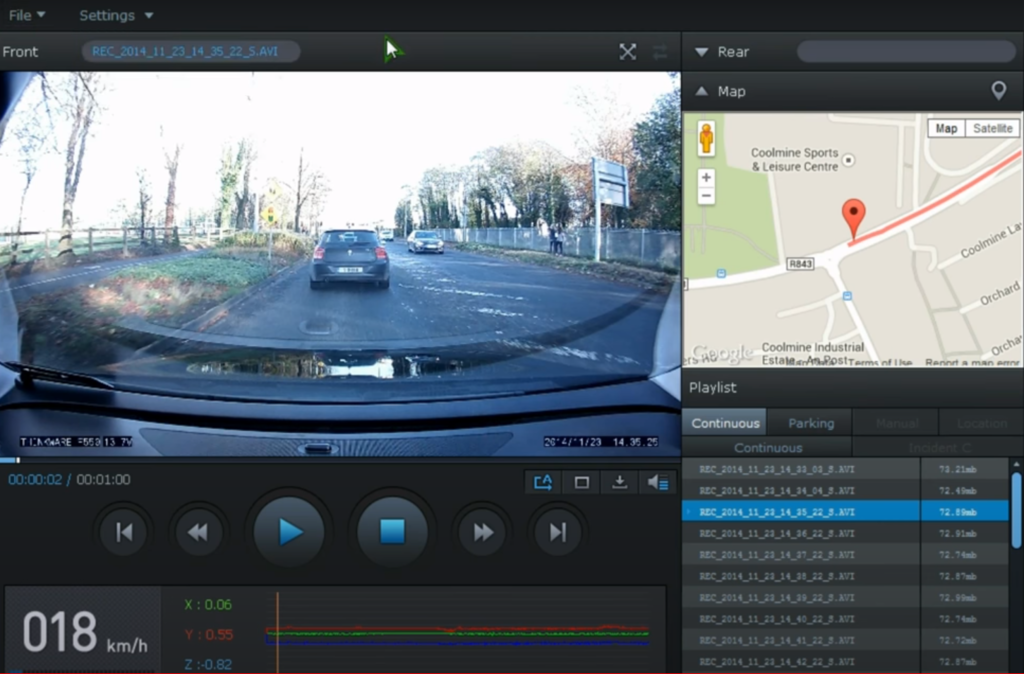Viewport: 1024px width, 674px height.
Task: Toggle fullscreen on the front video
Action: (x=627, y=52)
